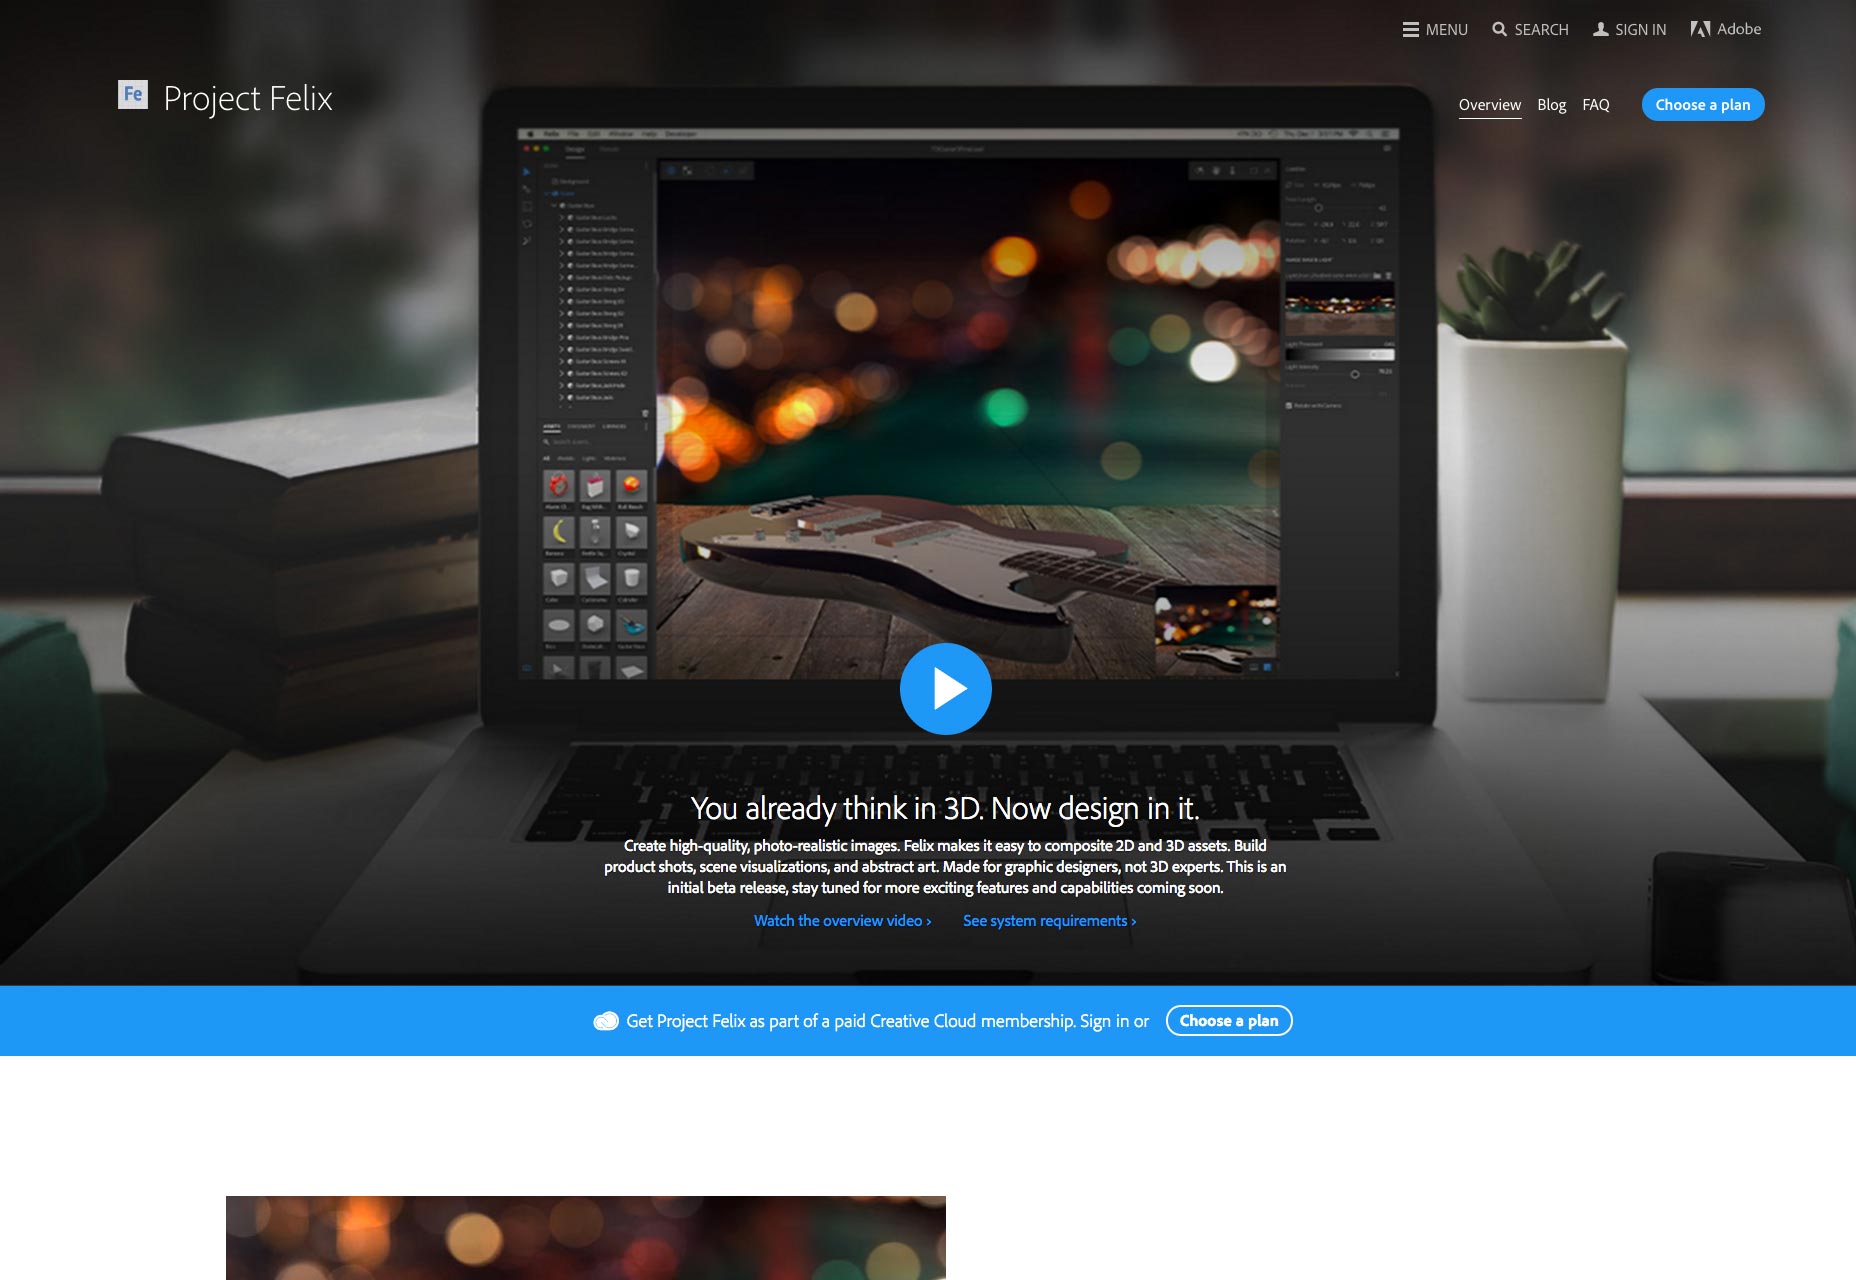Play the overview video

[945, 689]
